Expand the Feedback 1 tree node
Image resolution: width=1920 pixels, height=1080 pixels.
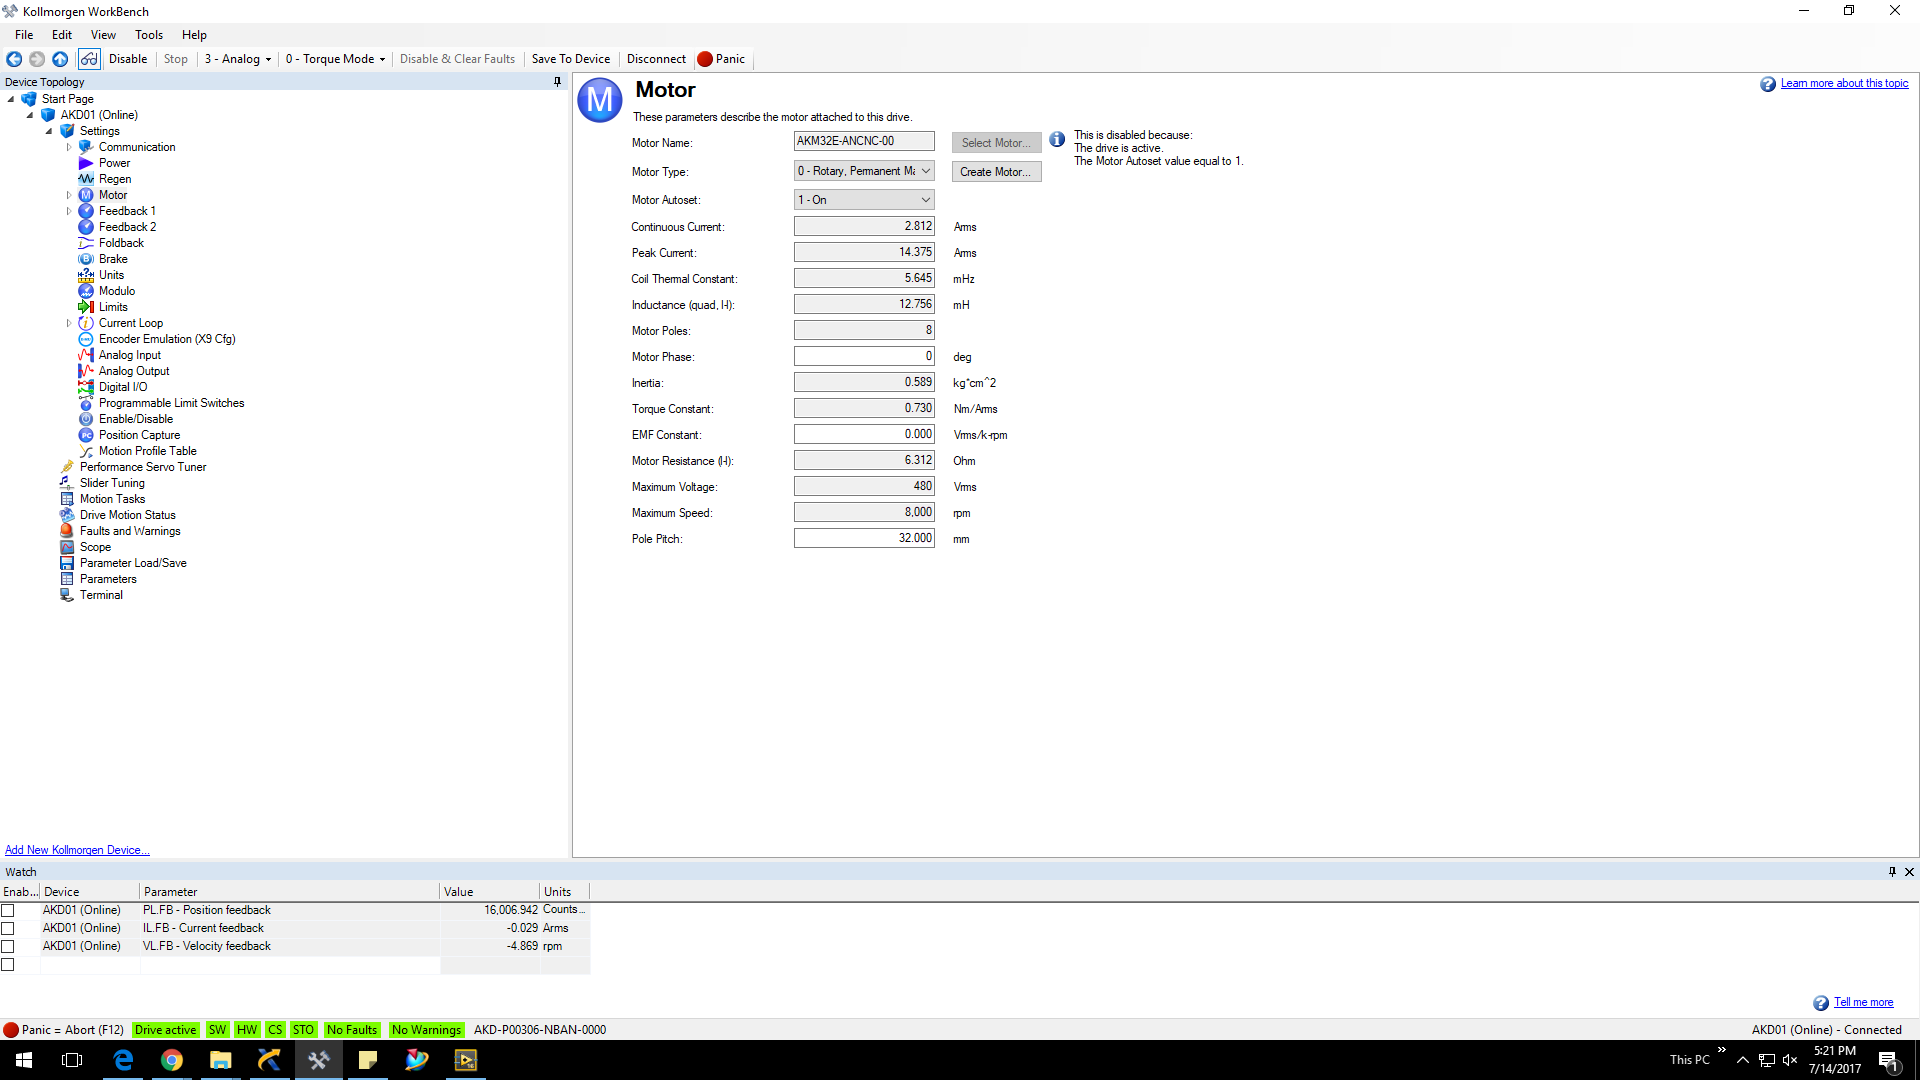click(x=69, y=211)
